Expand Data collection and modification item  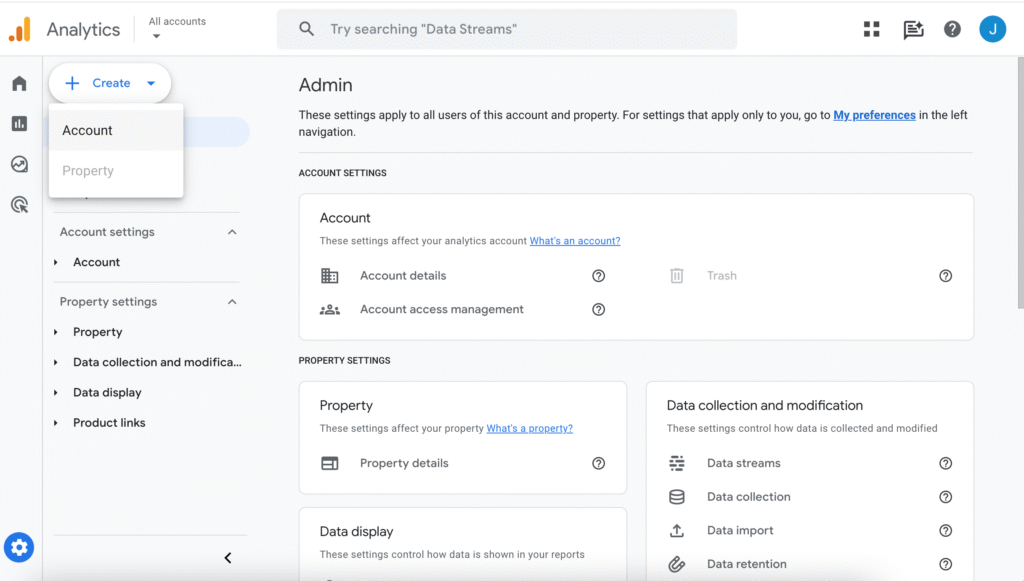(56, 362)
